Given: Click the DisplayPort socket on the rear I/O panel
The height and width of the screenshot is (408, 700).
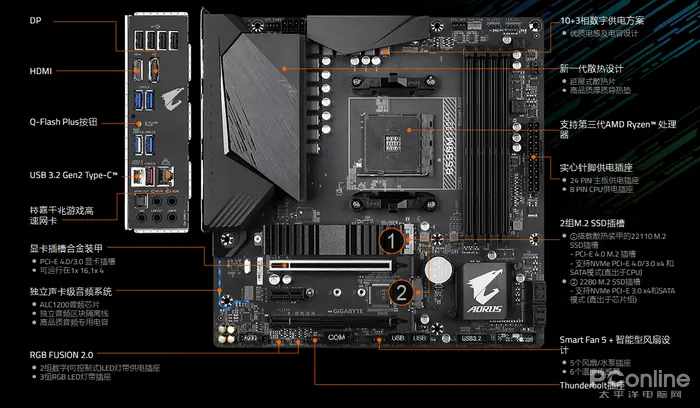Looking at the screenshot, I should pos(154,71).
